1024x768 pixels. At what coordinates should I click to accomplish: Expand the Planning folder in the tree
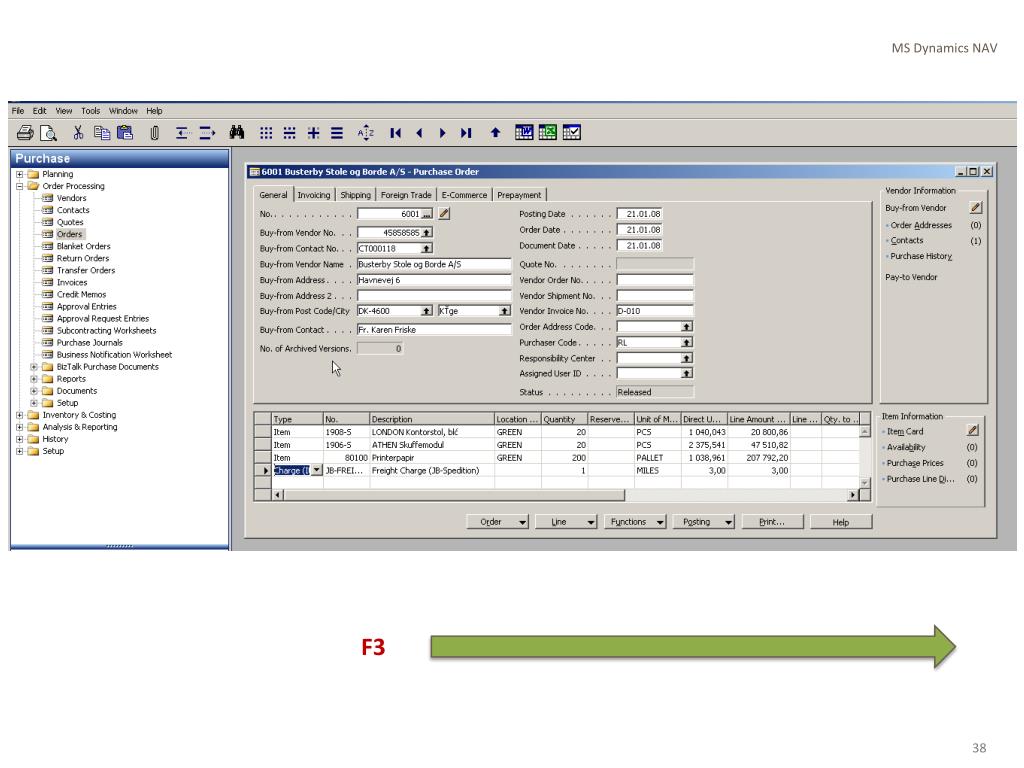(x=20, y=174)
